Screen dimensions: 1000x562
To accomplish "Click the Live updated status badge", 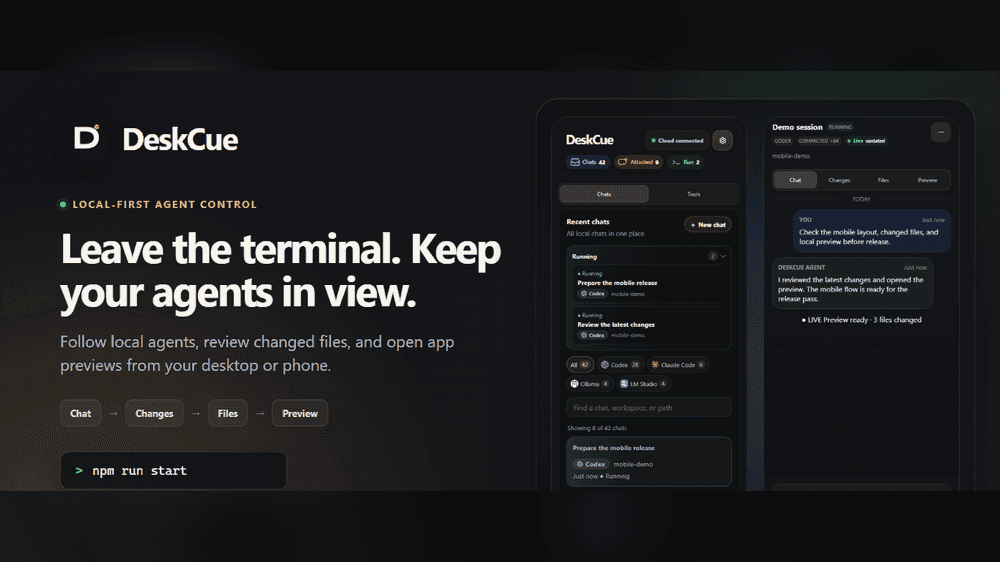I will [x=866, y=141].
